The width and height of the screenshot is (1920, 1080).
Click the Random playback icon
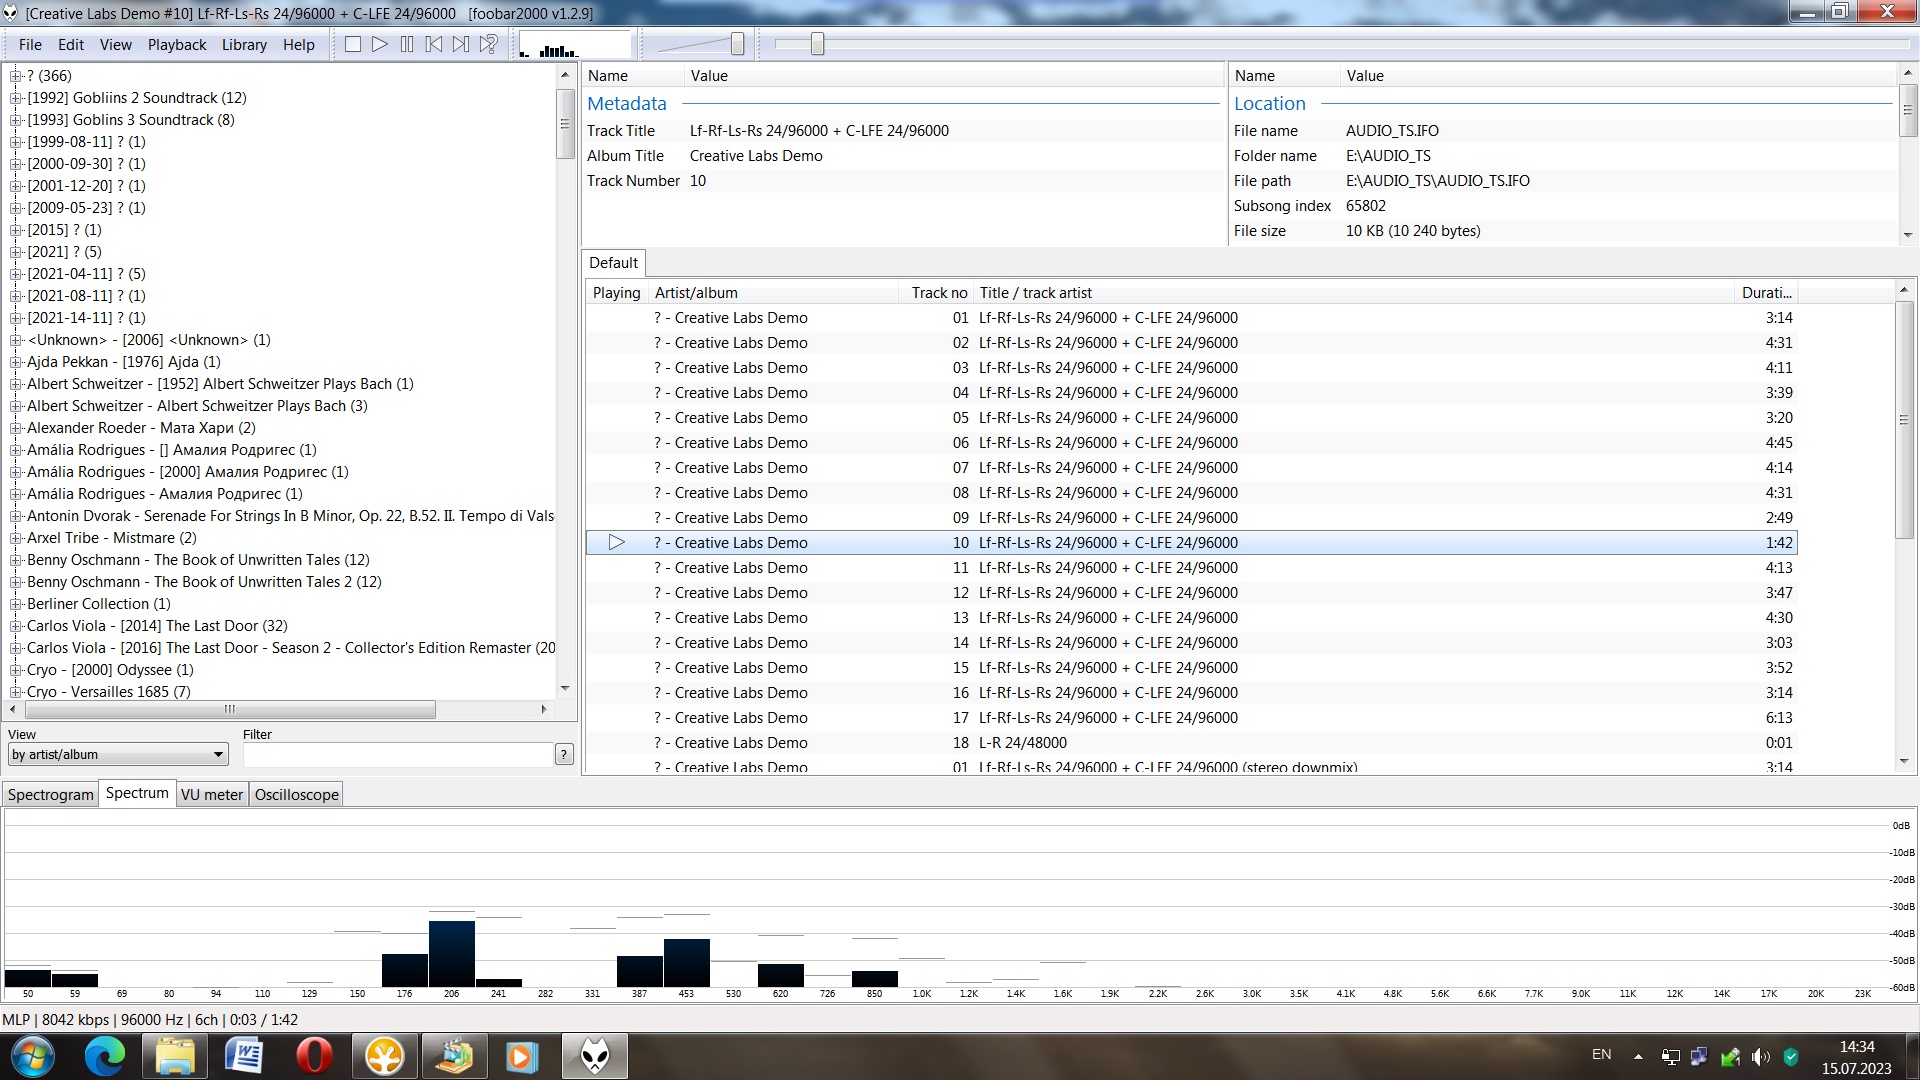click(x=488, y=44)
